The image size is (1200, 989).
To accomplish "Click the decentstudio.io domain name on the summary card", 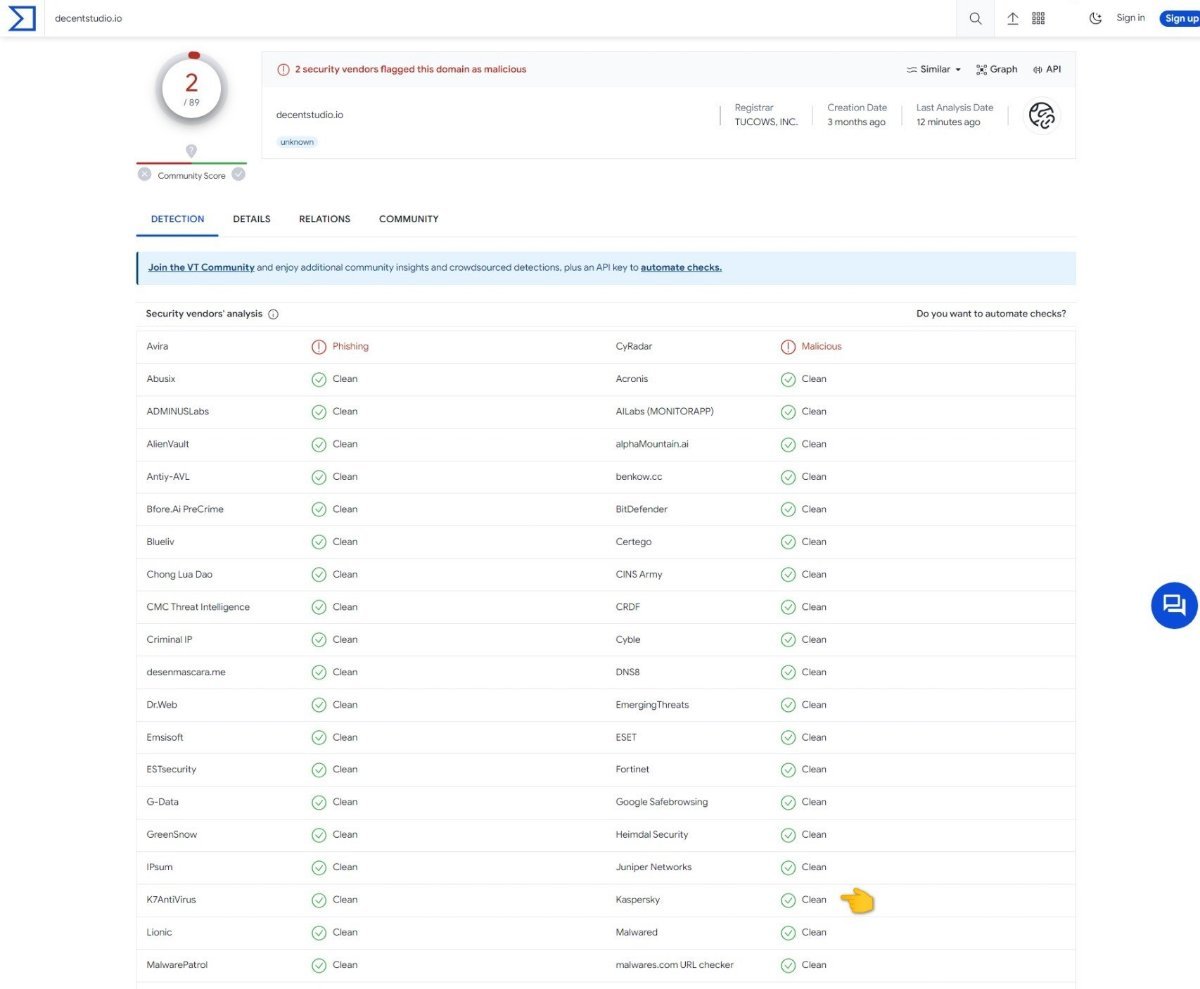I will (x=310, y=115).
